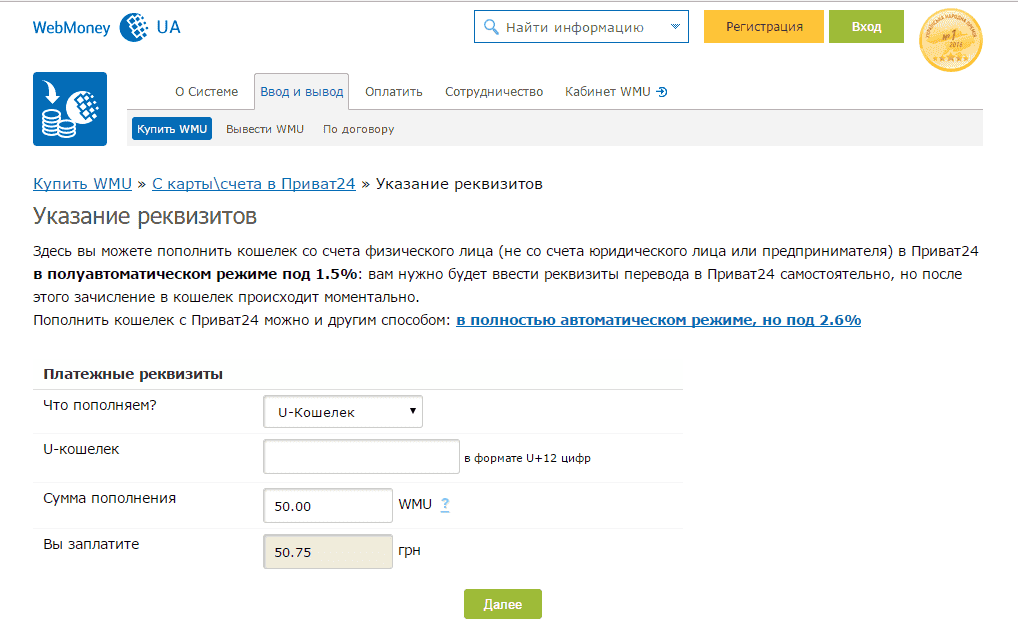Click the green Далее button
The width and height of the screenshot is (1018, 643).
pos(502,605)
